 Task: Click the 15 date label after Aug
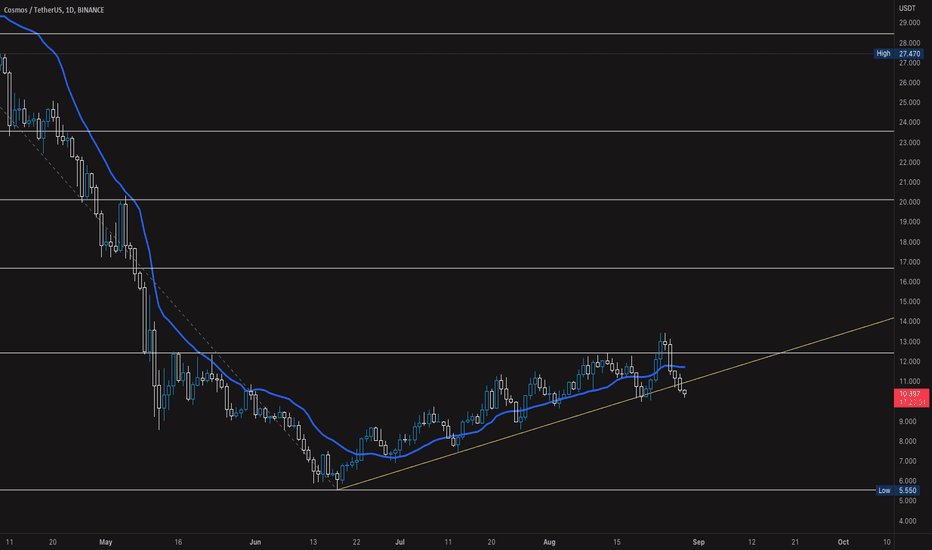click(617, 542)
